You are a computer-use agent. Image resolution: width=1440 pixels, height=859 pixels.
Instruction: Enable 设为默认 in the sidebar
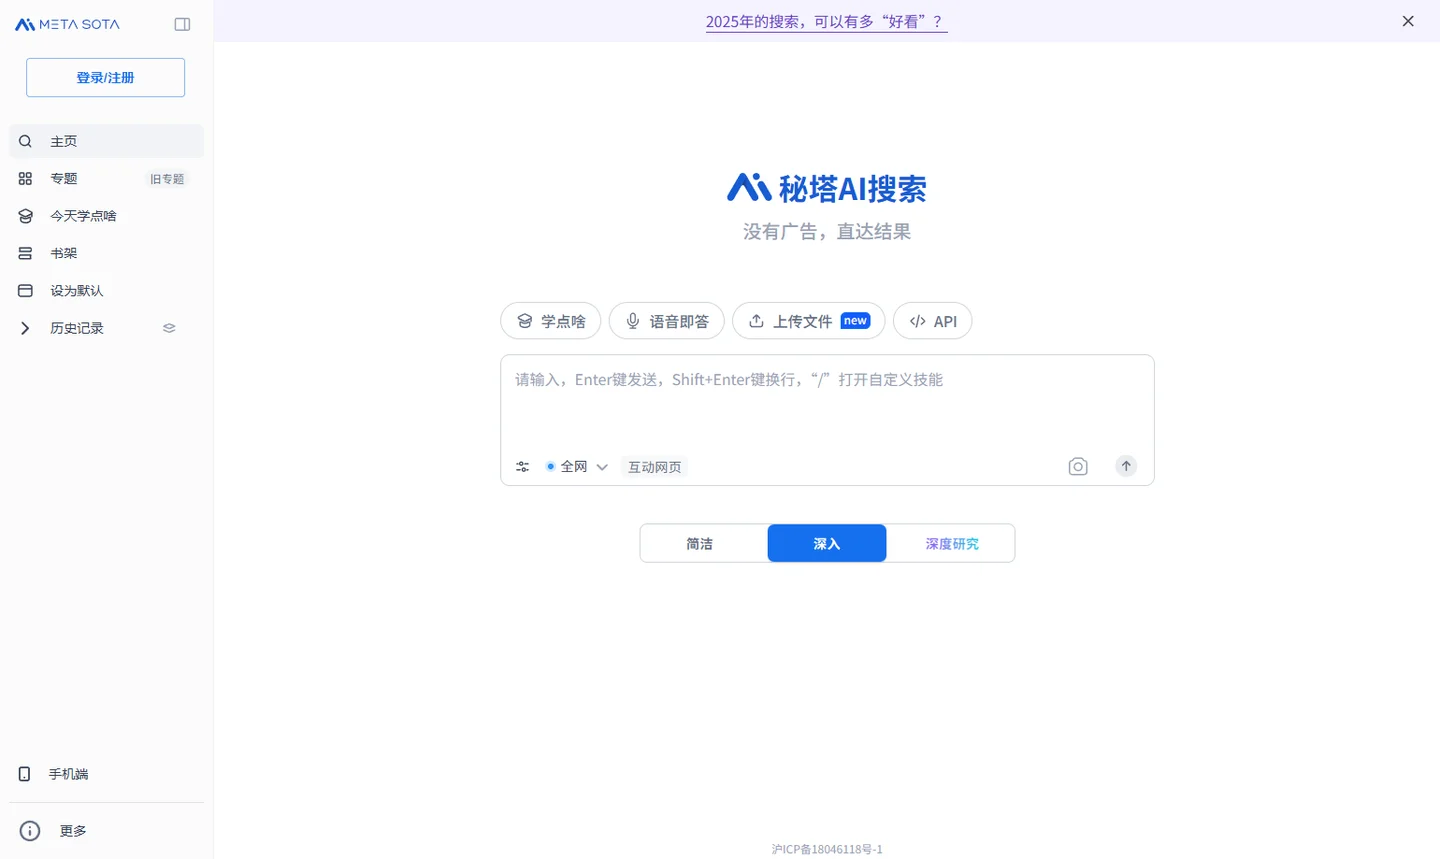point(75,290)
